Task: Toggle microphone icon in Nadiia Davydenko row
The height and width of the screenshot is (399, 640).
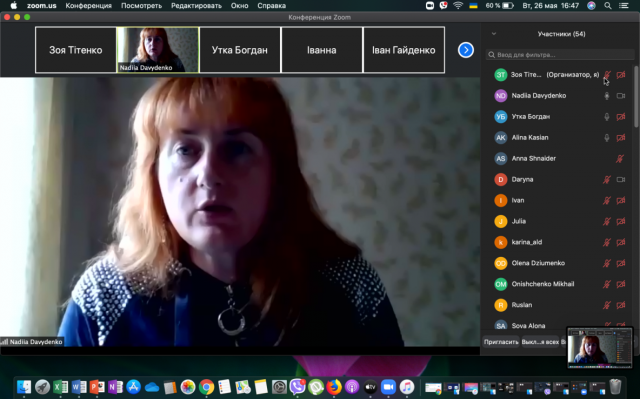Action: pos(607,96)
